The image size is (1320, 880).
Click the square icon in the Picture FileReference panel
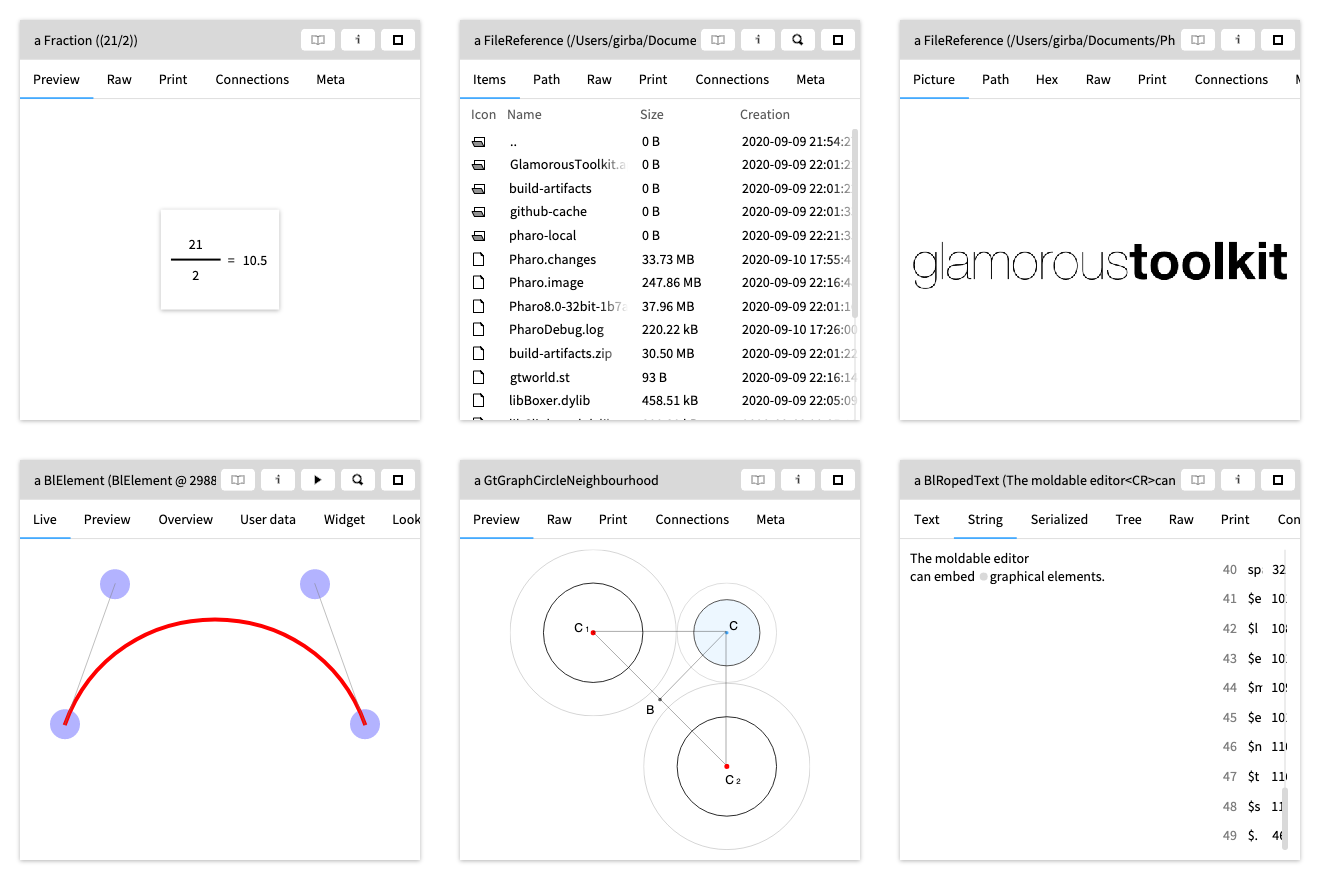[x=1278, y=40]
